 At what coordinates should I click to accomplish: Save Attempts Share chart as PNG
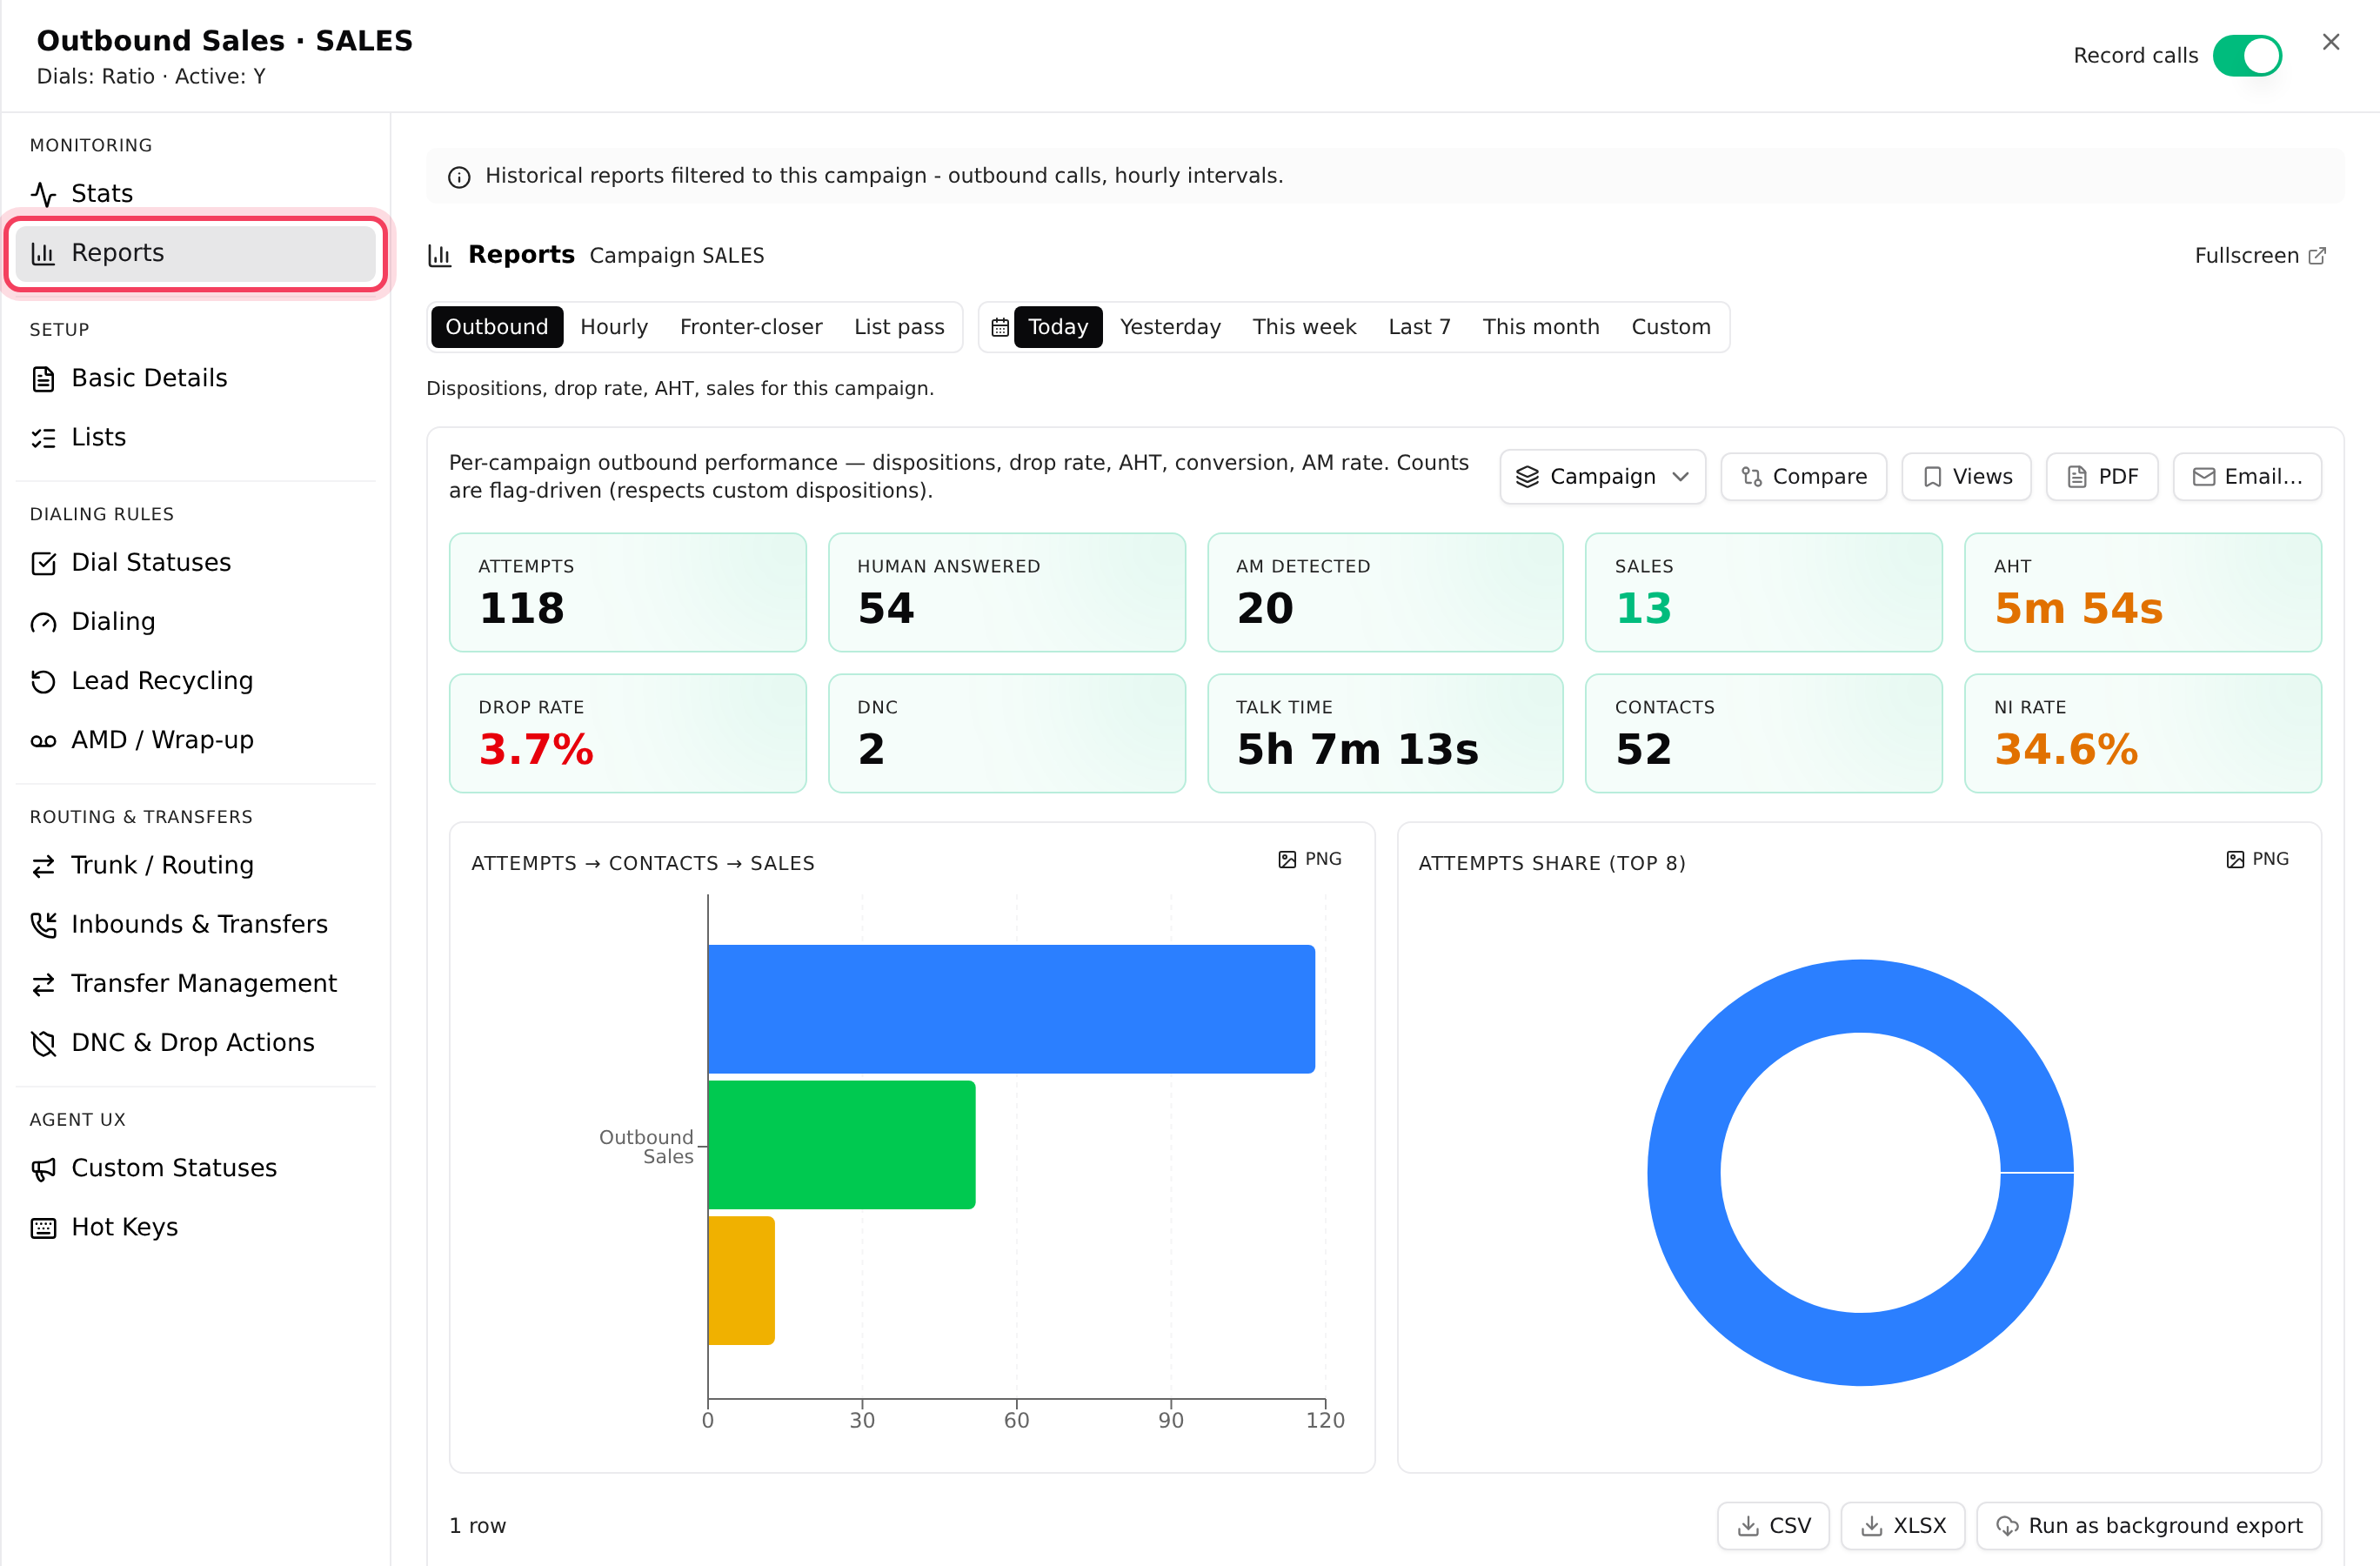point(2257,860)
